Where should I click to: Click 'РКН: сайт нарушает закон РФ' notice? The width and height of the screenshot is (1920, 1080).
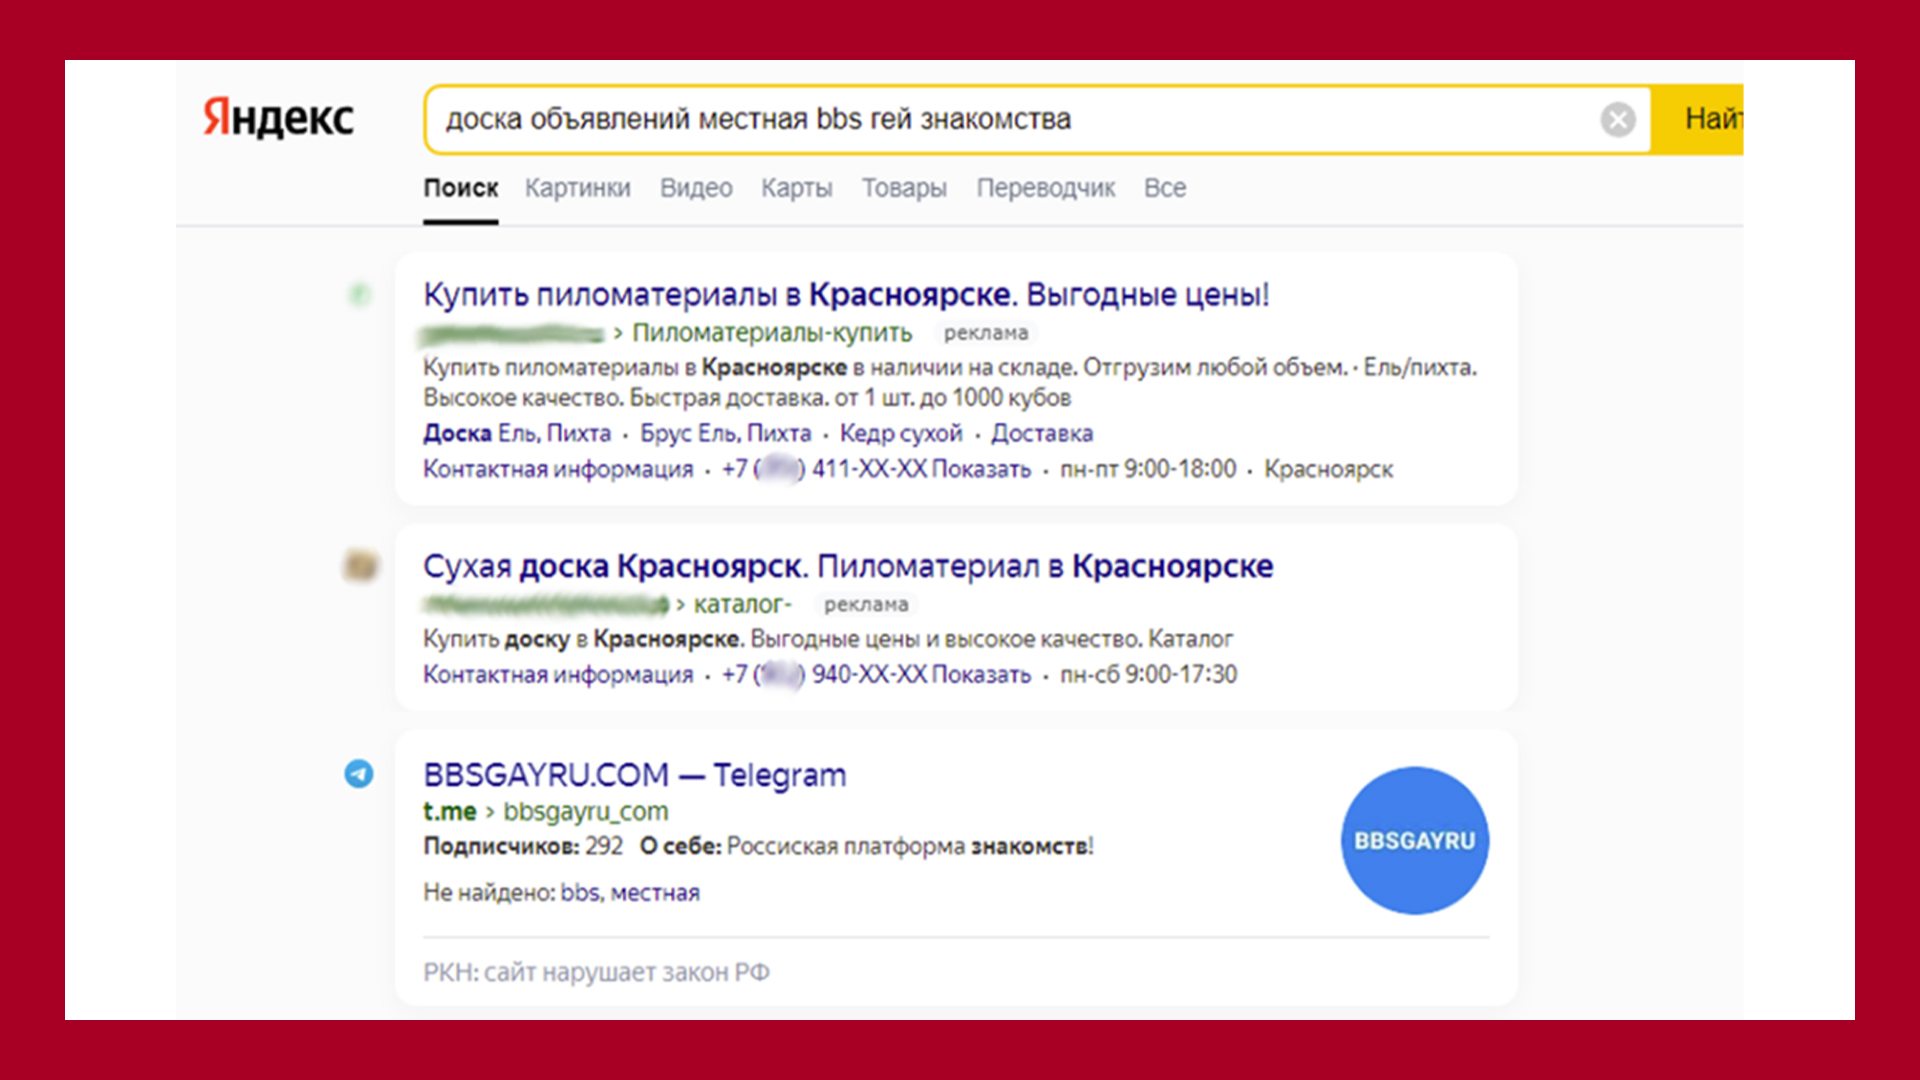coord(596,972)
